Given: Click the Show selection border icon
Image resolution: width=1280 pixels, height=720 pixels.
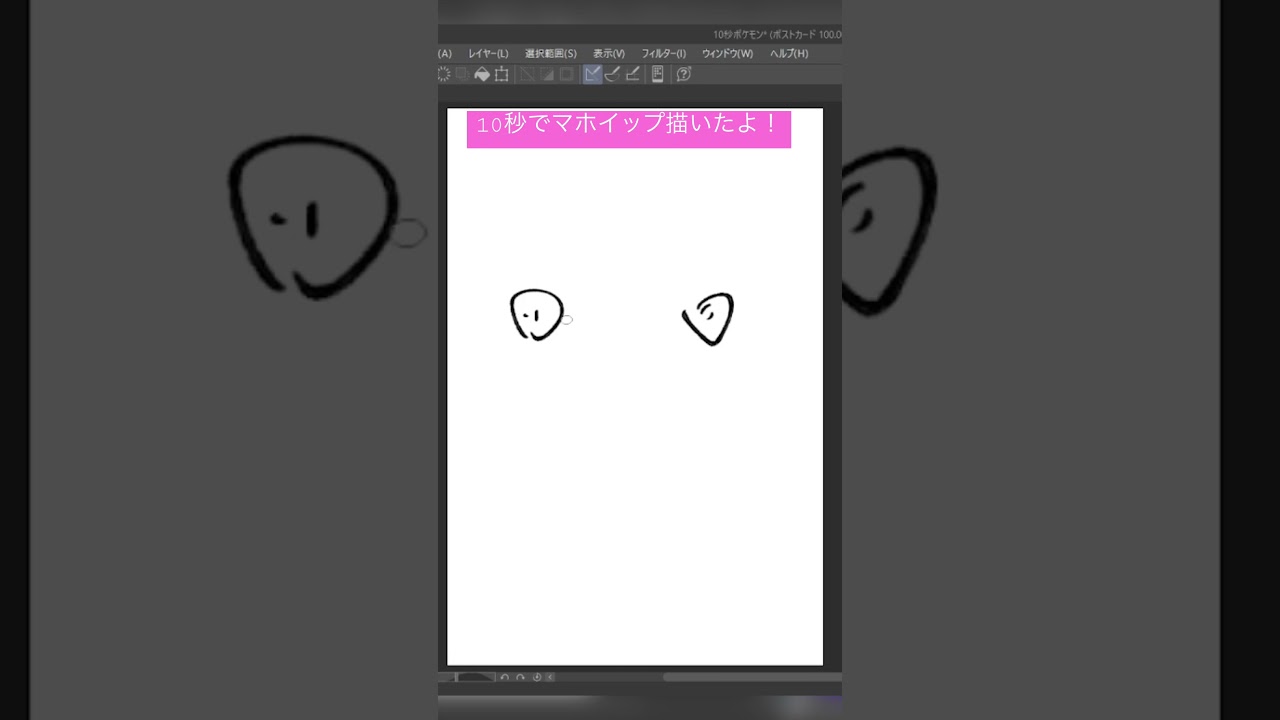Looking at the screenshot, I should (x=566, y=74).
